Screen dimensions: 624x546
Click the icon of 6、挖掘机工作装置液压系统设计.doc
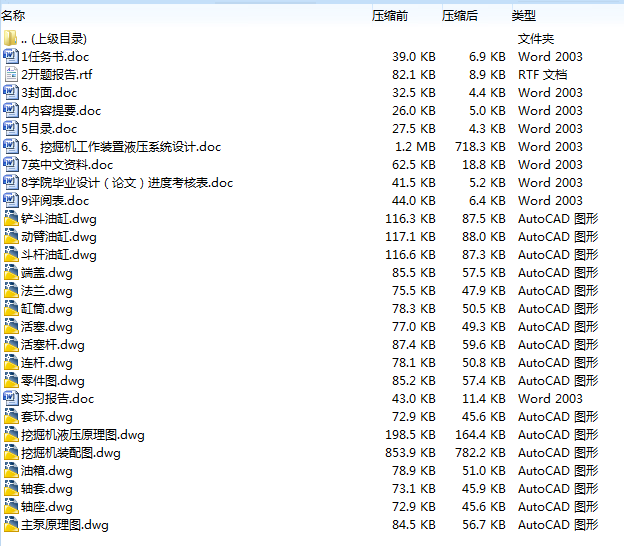[x=11, y=146]
